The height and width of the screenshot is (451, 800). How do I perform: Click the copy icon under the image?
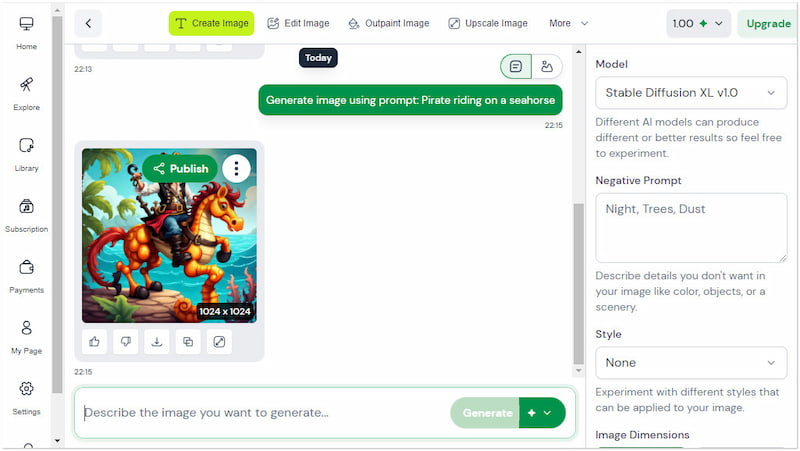coord(188,342)
